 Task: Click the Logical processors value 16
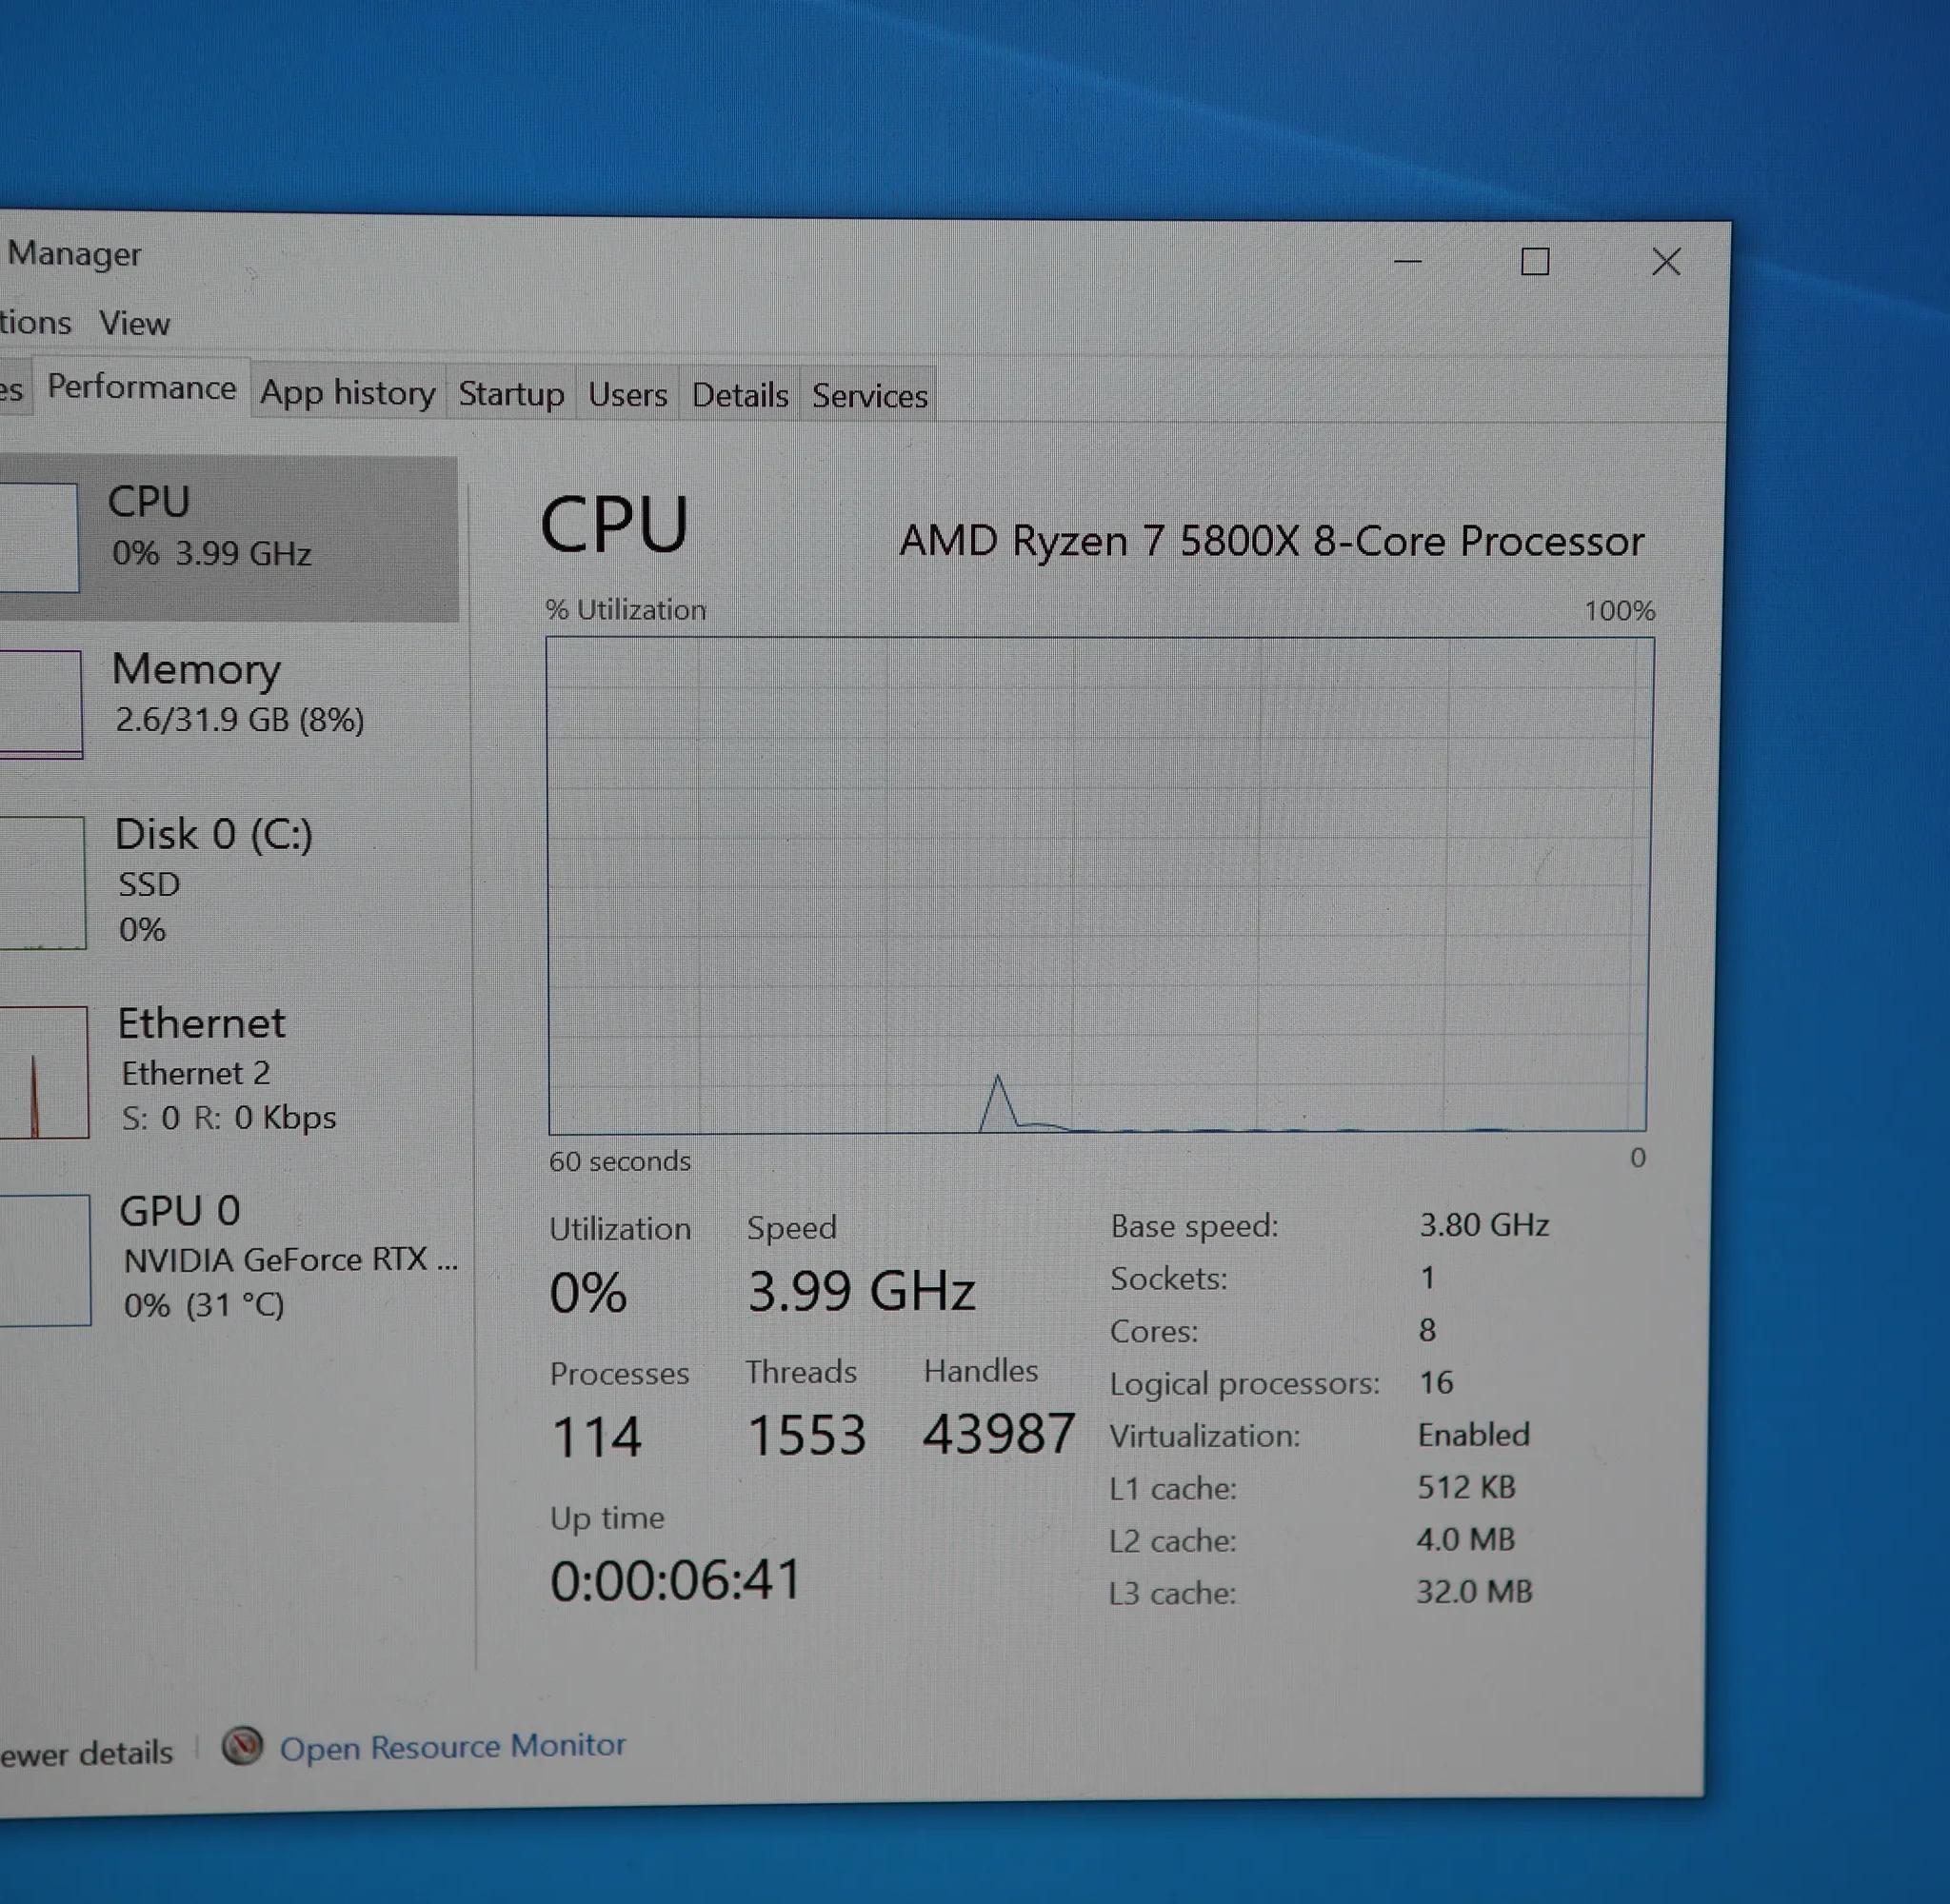[x=1436, y=1383]
